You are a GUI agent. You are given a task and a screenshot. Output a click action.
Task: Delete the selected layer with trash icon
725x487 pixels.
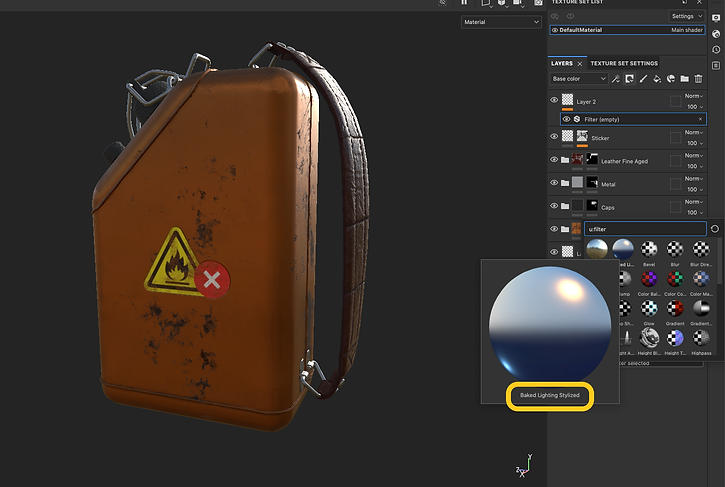click(699, 79)
